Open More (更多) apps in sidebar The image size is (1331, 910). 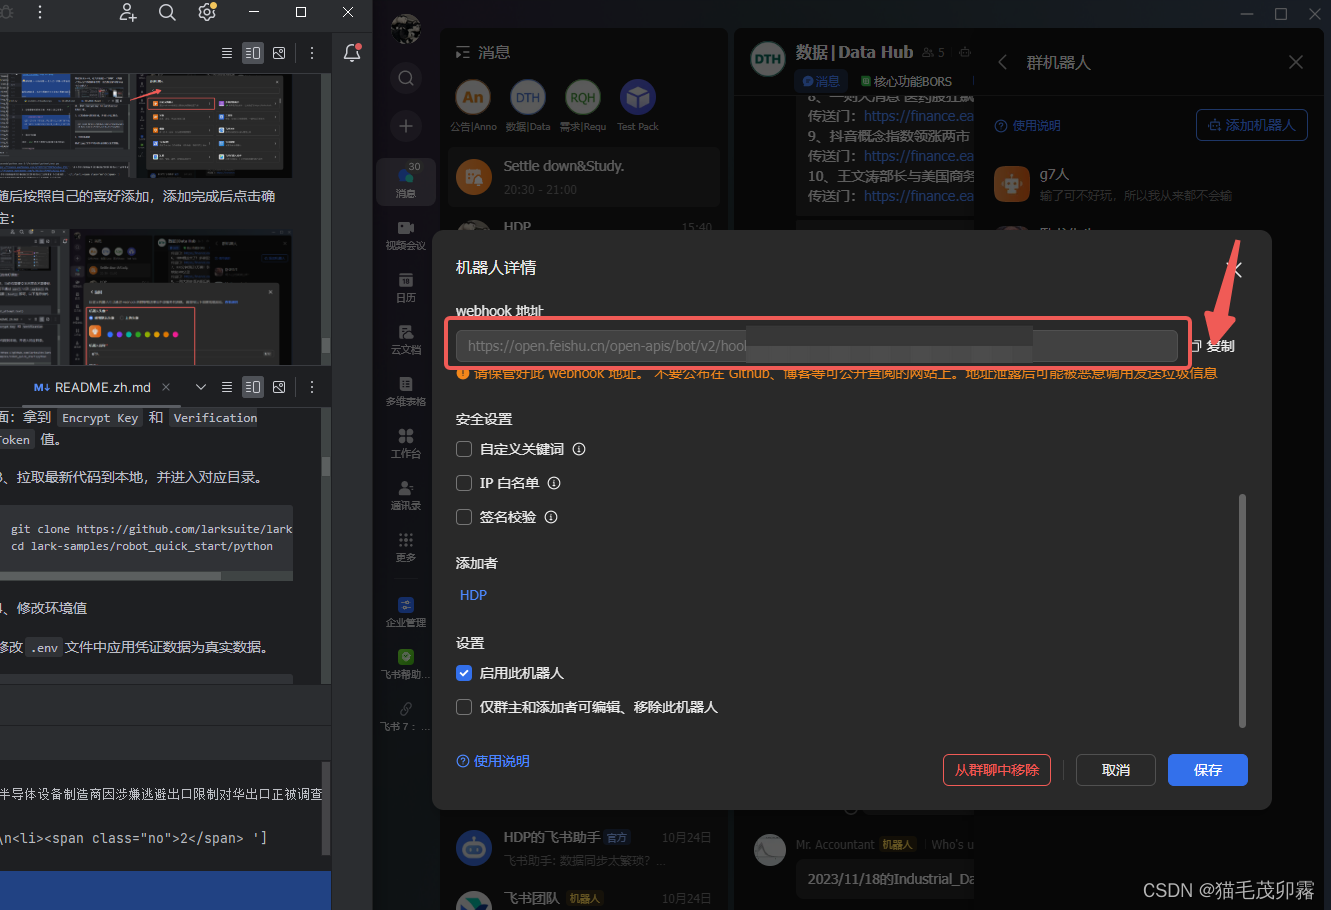coord(405,547)
